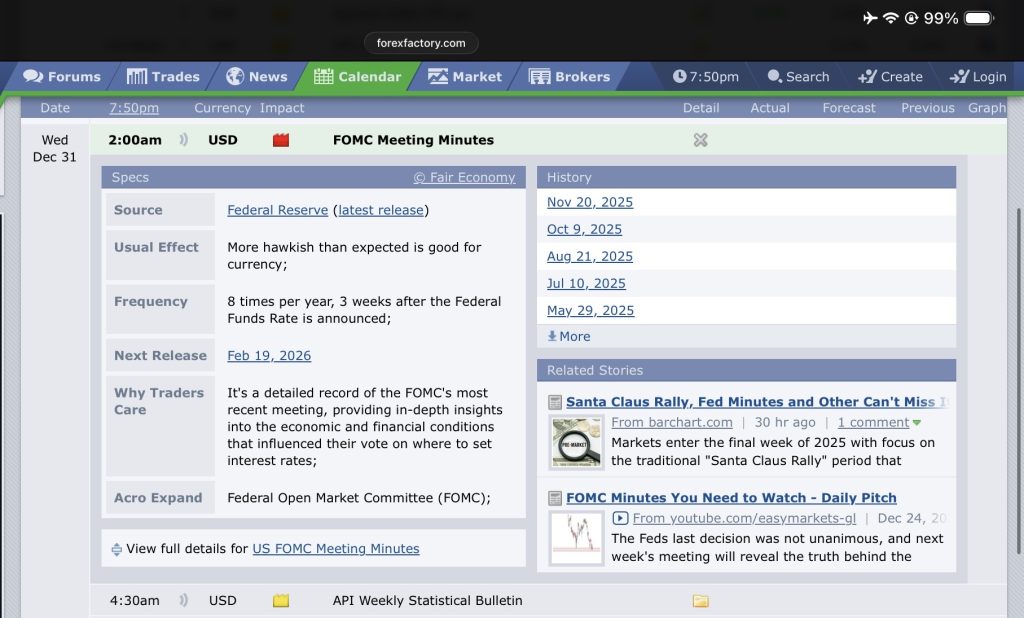Expand More history dates

tap(569, 336)
